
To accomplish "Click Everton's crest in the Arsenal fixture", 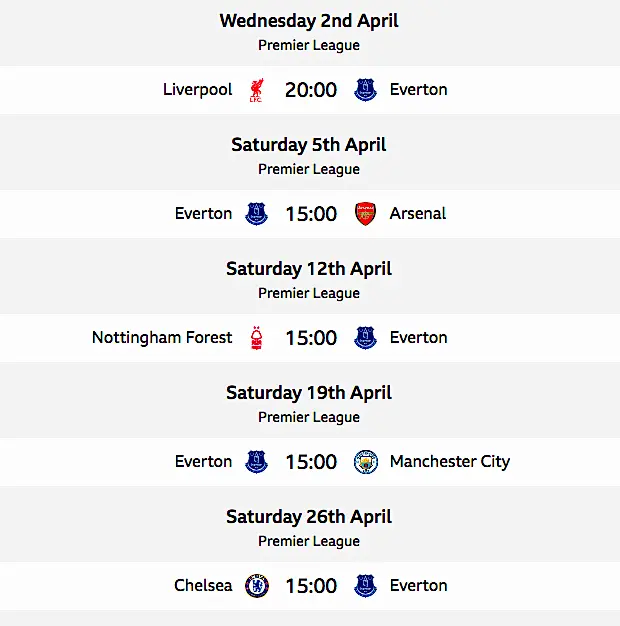I will (x=256, y=214).
